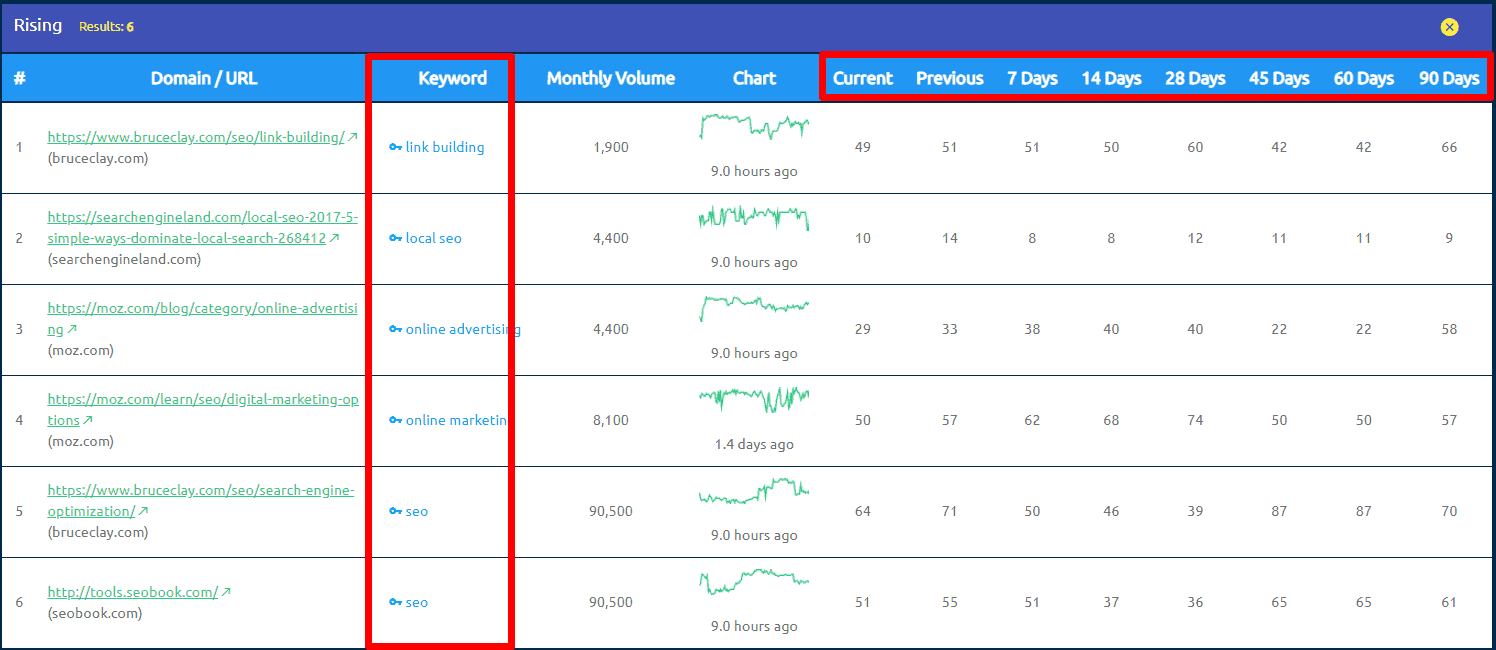Select the seo keyword in bruceclay row
The image size is (1496, 650).
[x=417, y=511]
